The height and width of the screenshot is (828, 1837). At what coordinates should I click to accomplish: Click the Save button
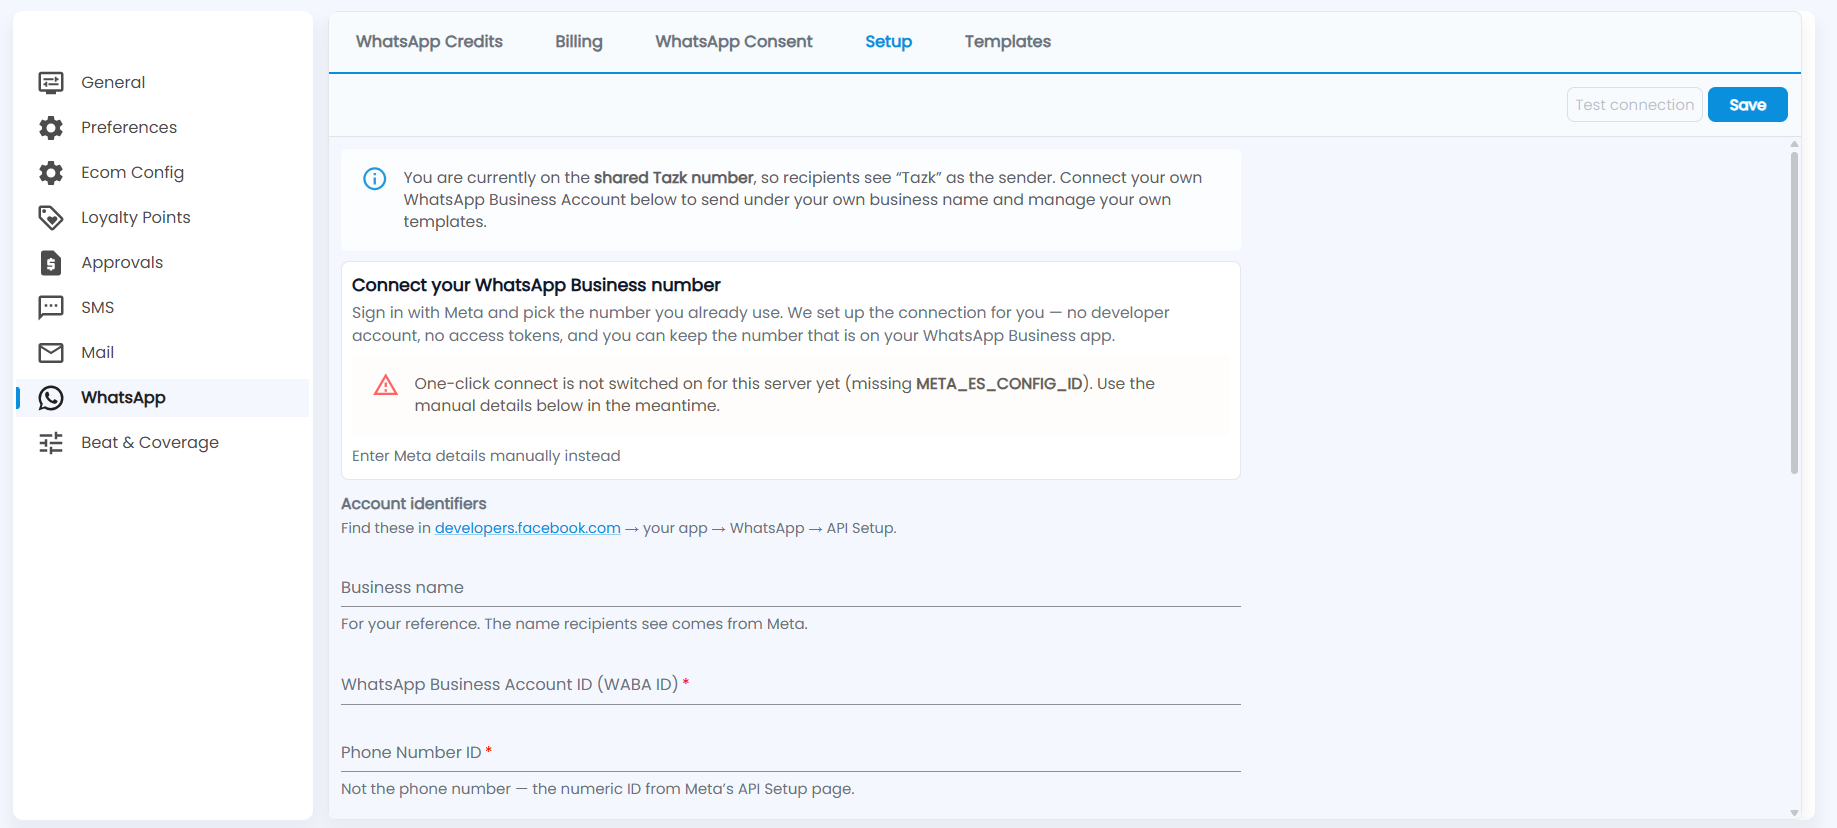pyautogui.click(x=1748, y=105)
